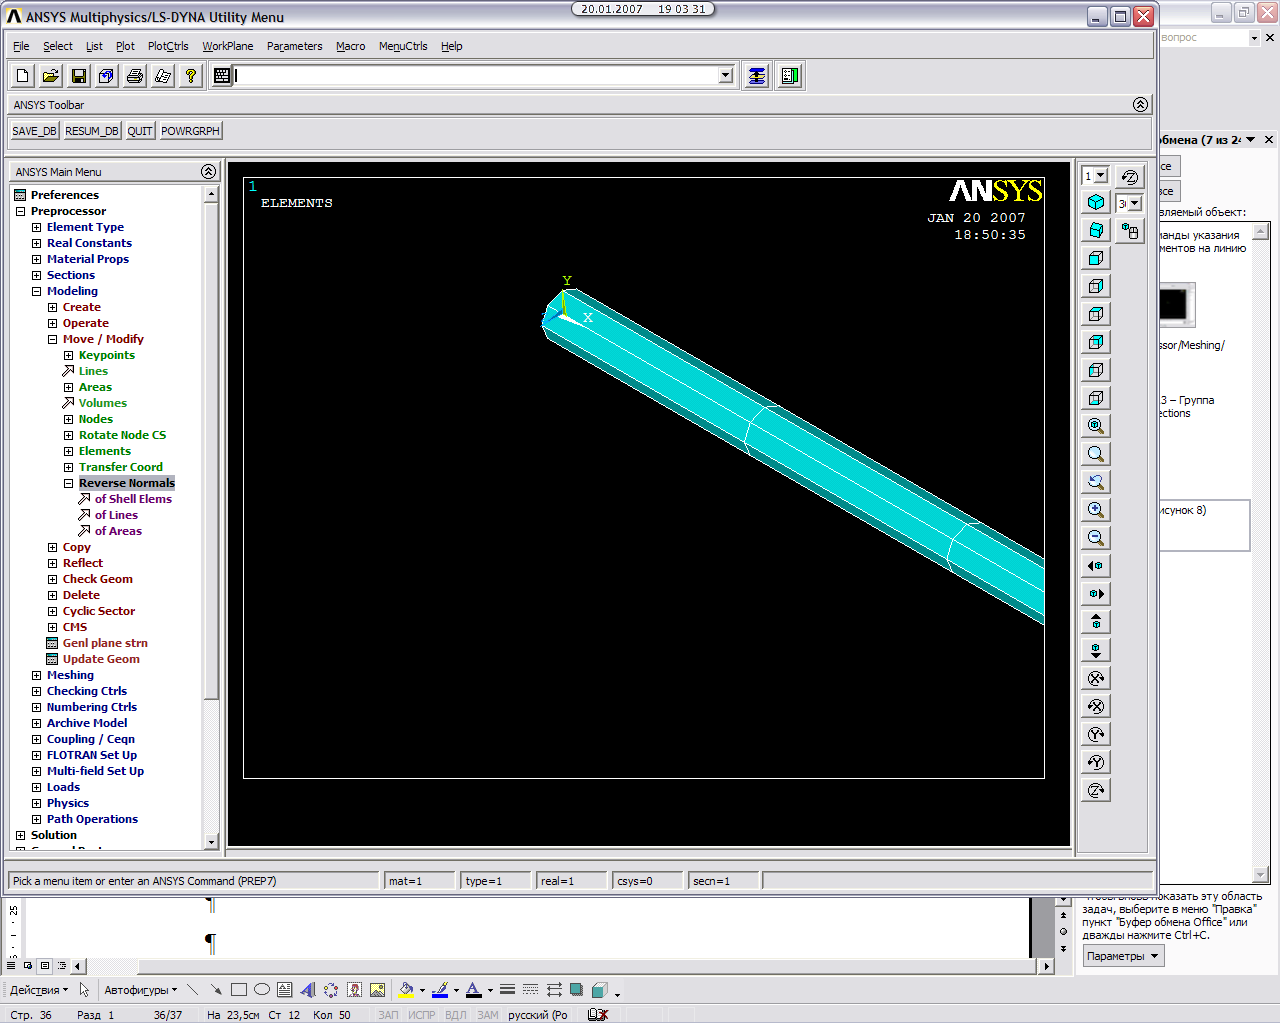Click the printer Image Capture icon
The width and height of the screenshot is (1280, 1024).
[x=135, y=76]
